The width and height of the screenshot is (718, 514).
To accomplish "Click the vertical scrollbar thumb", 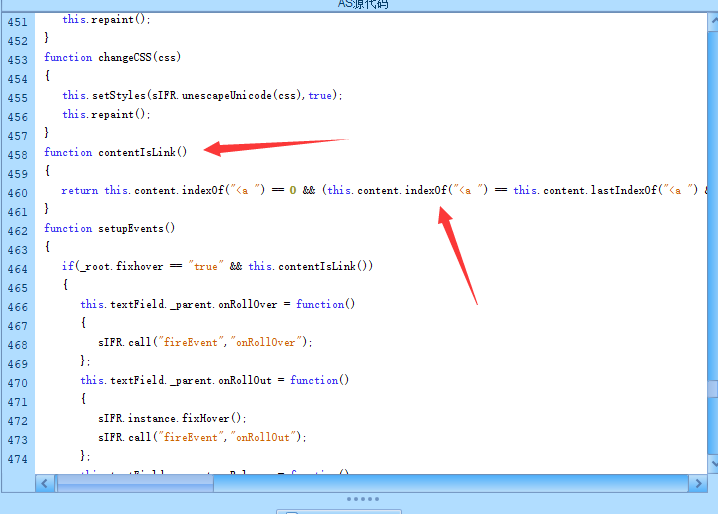I will 713,389.
